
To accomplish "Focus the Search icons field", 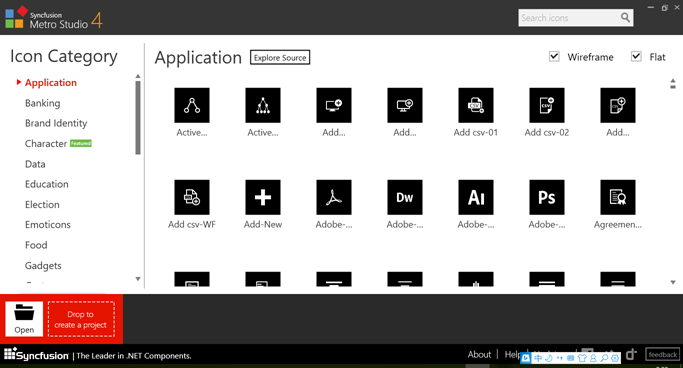I will coord(569,18).
